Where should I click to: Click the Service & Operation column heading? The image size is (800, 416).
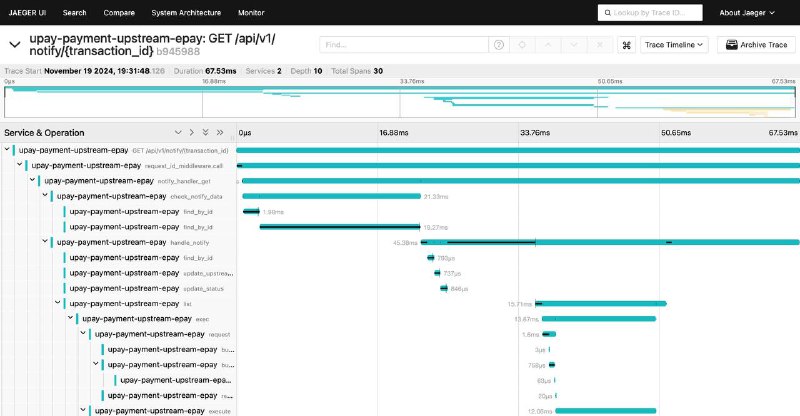coord(44,133)
